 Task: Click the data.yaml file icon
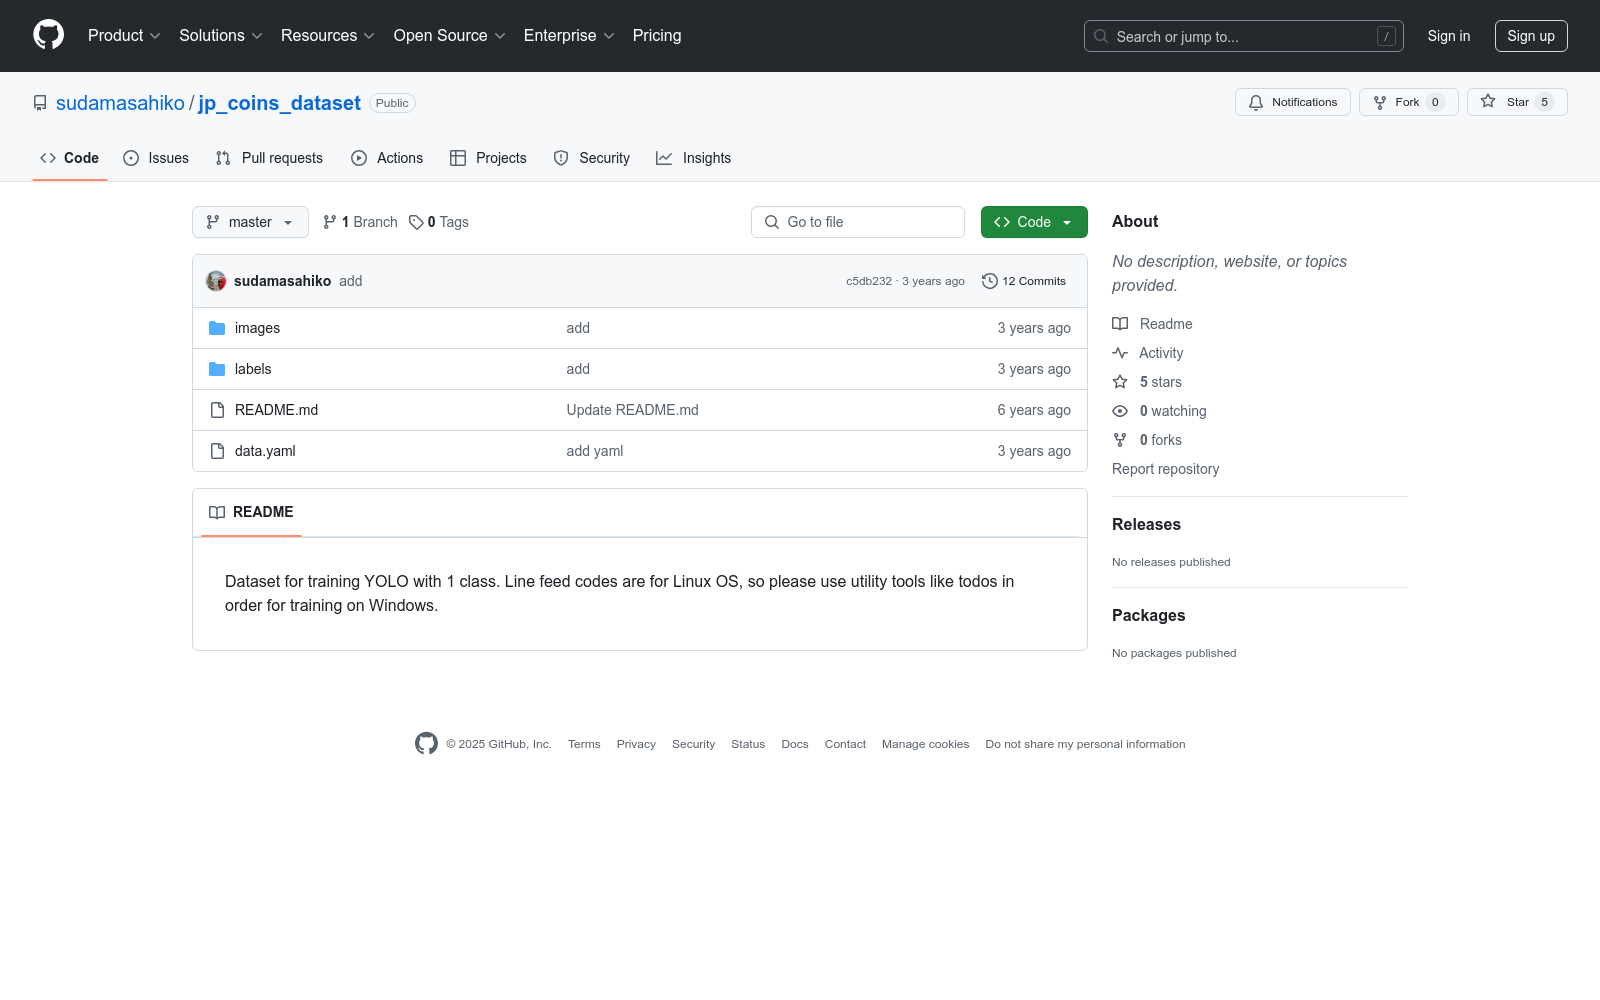coord(217,451)
